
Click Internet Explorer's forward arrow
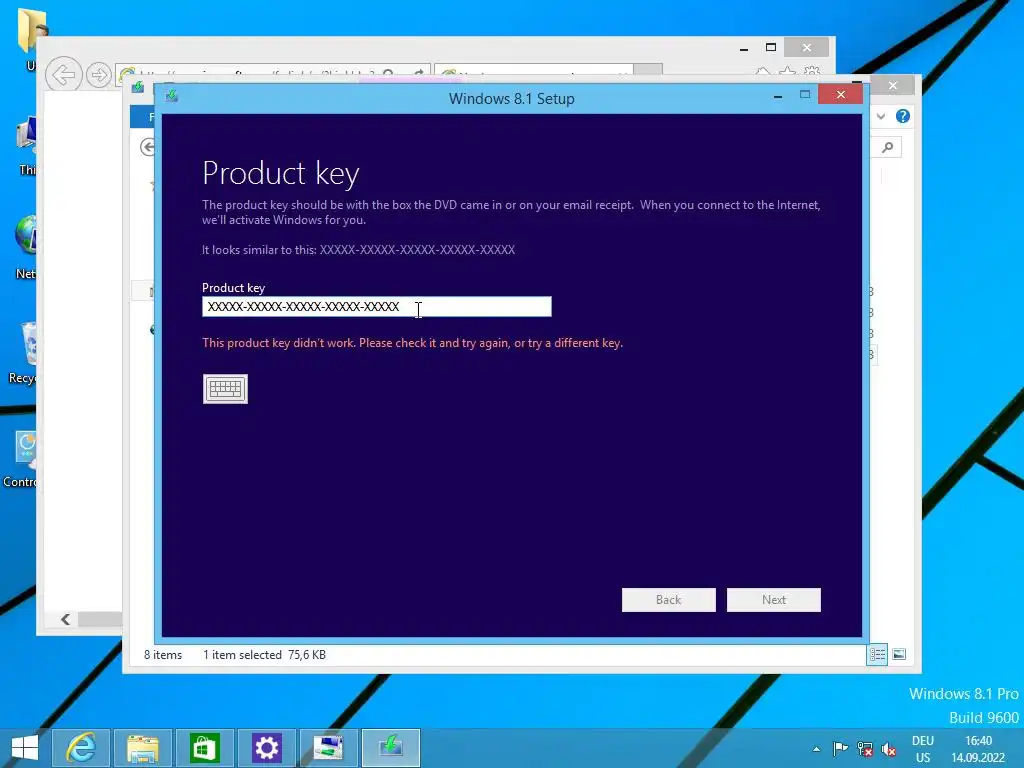[99, 75]
